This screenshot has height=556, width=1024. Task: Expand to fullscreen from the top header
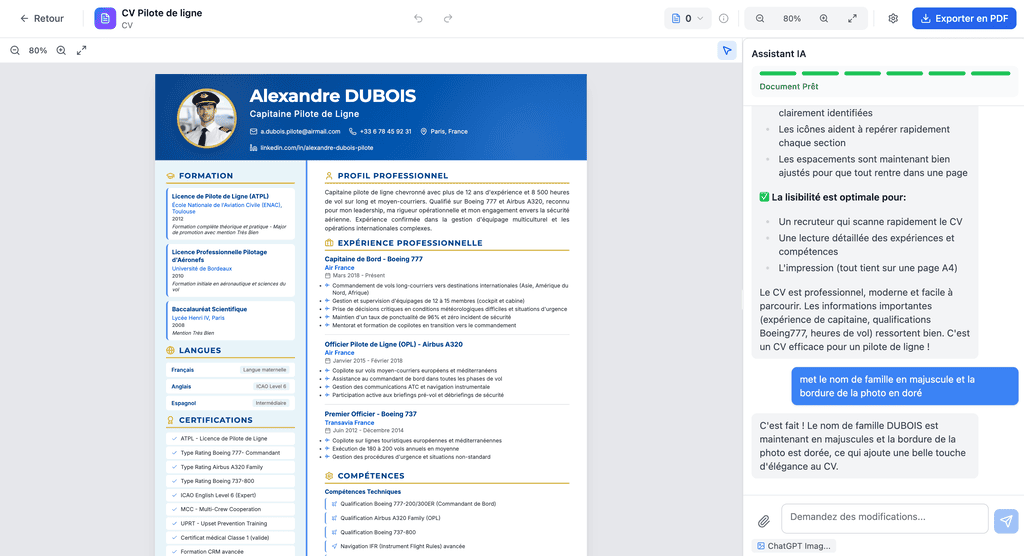coord(852,18)
